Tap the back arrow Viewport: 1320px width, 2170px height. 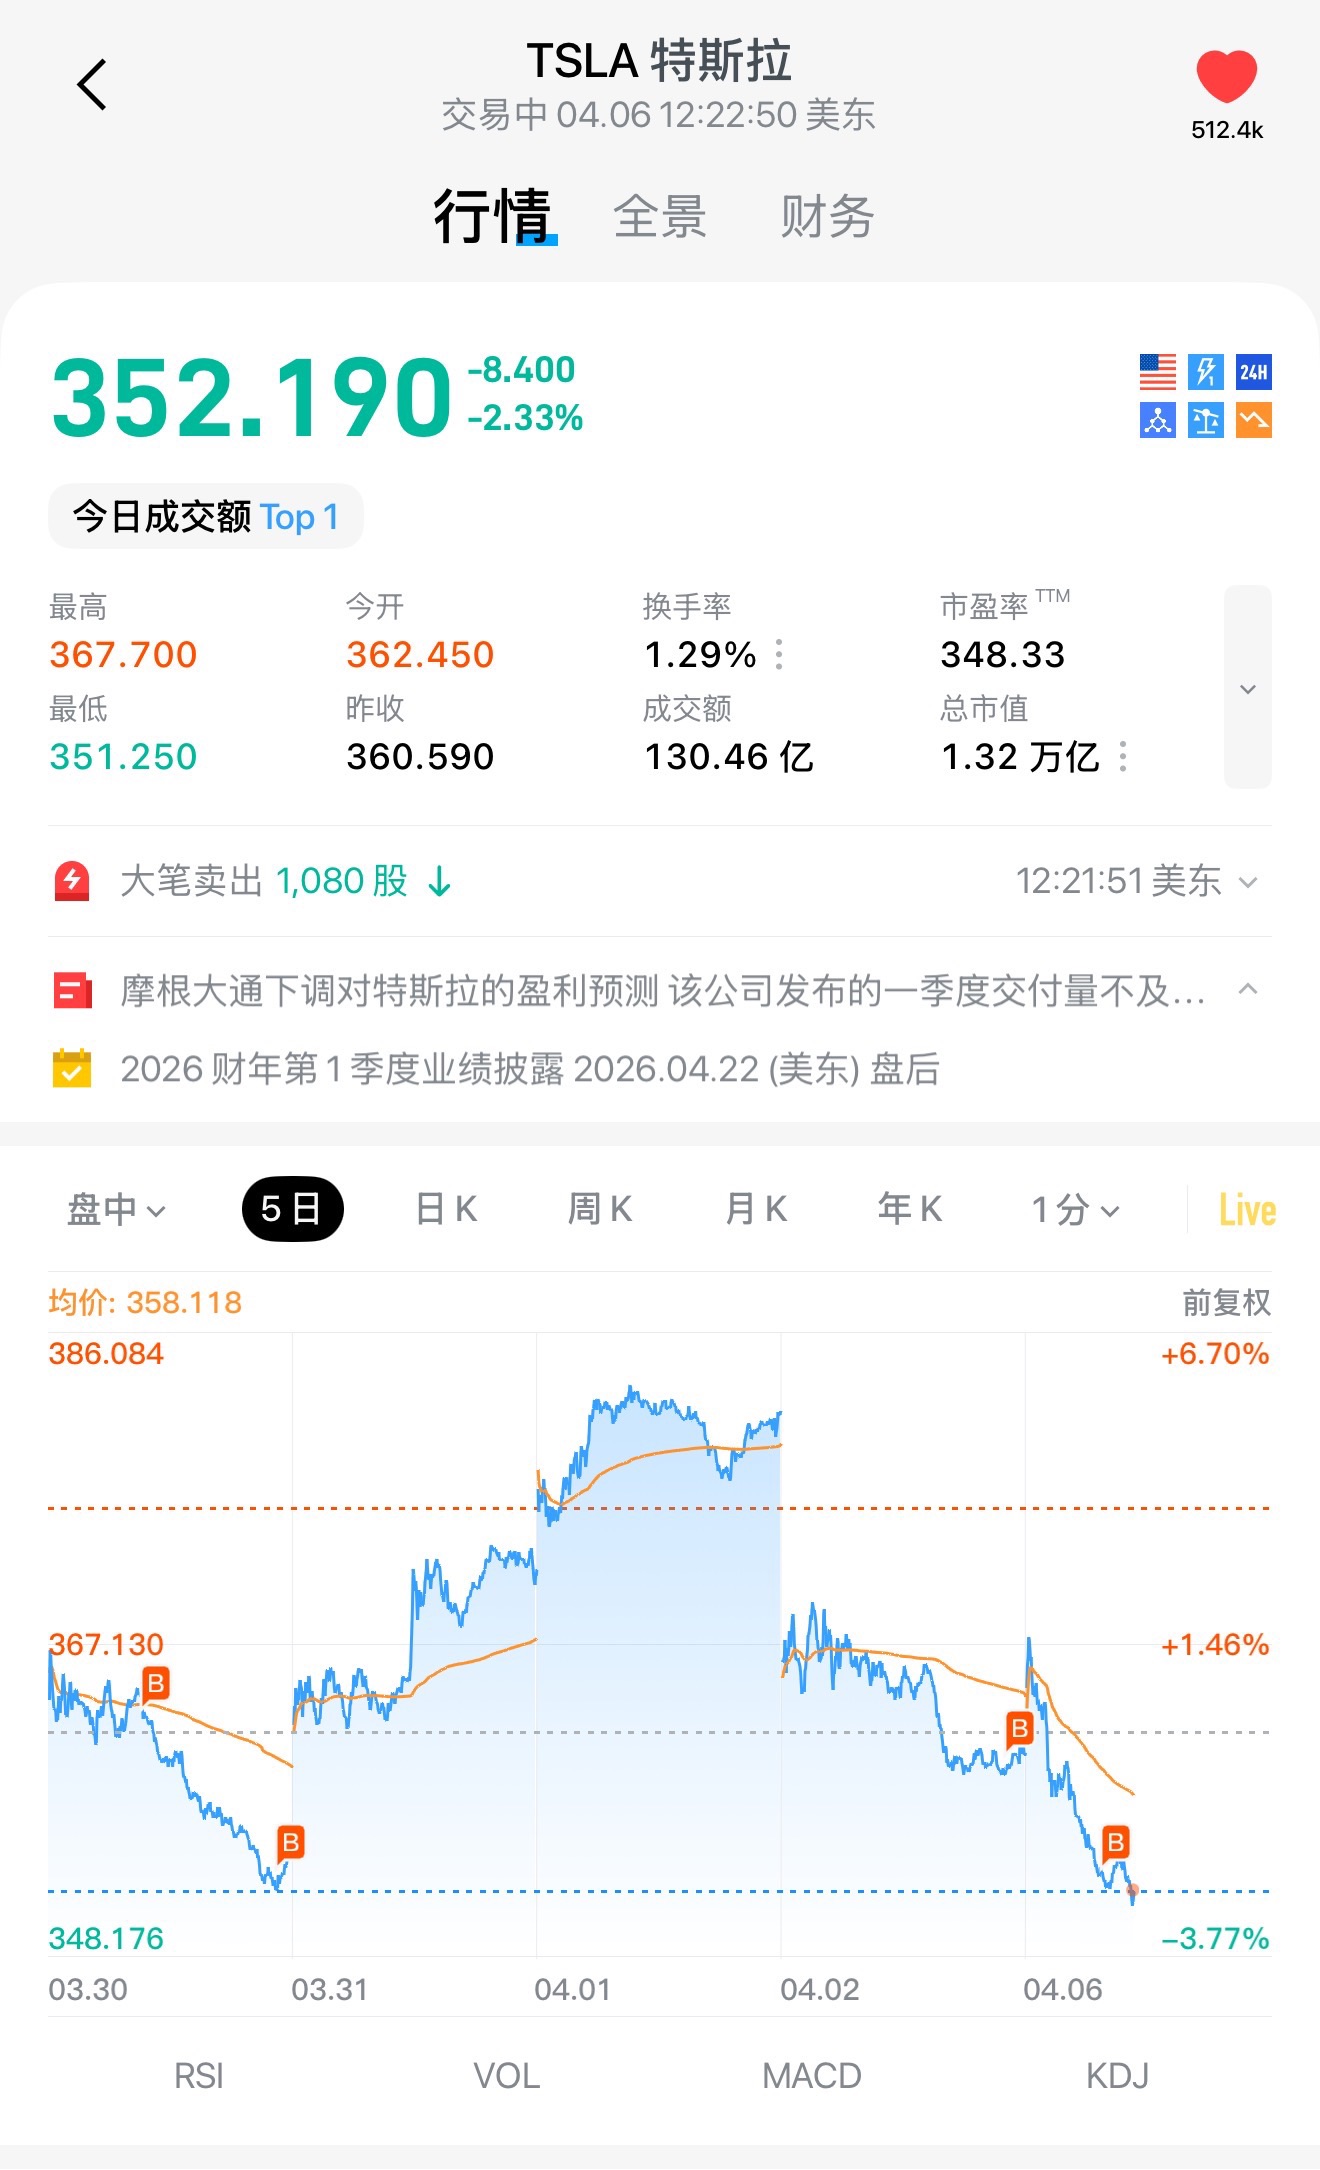[92, 85]
